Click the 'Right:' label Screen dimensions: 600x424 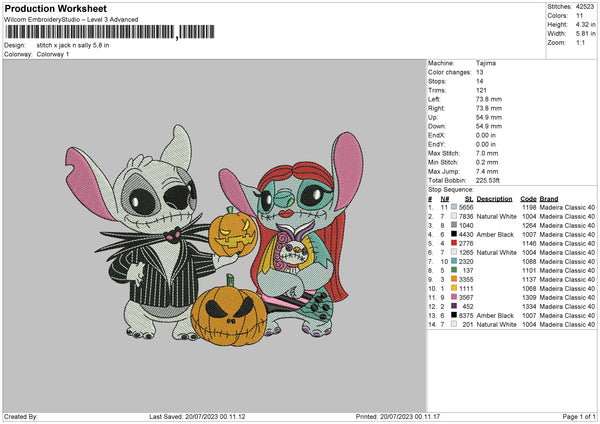[436, 108]
